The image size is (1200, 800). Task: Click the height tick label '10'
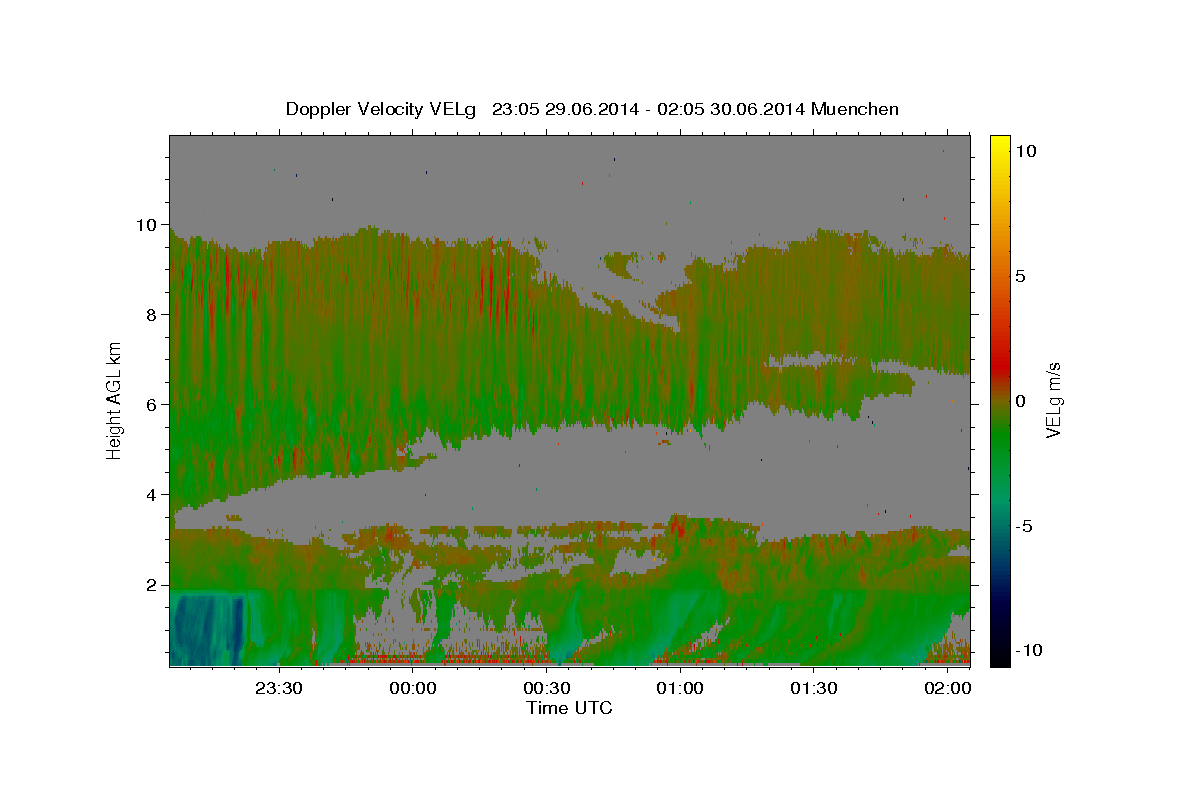[146, 225]
